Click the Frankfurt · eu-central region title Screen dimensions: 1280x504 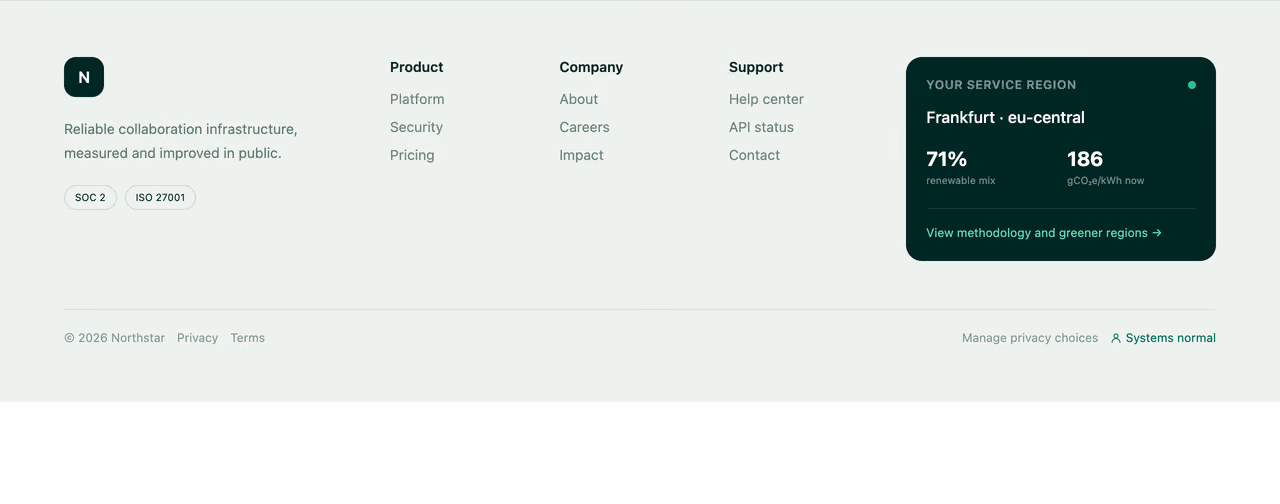pyautogui.click(x=1005, y=117)
